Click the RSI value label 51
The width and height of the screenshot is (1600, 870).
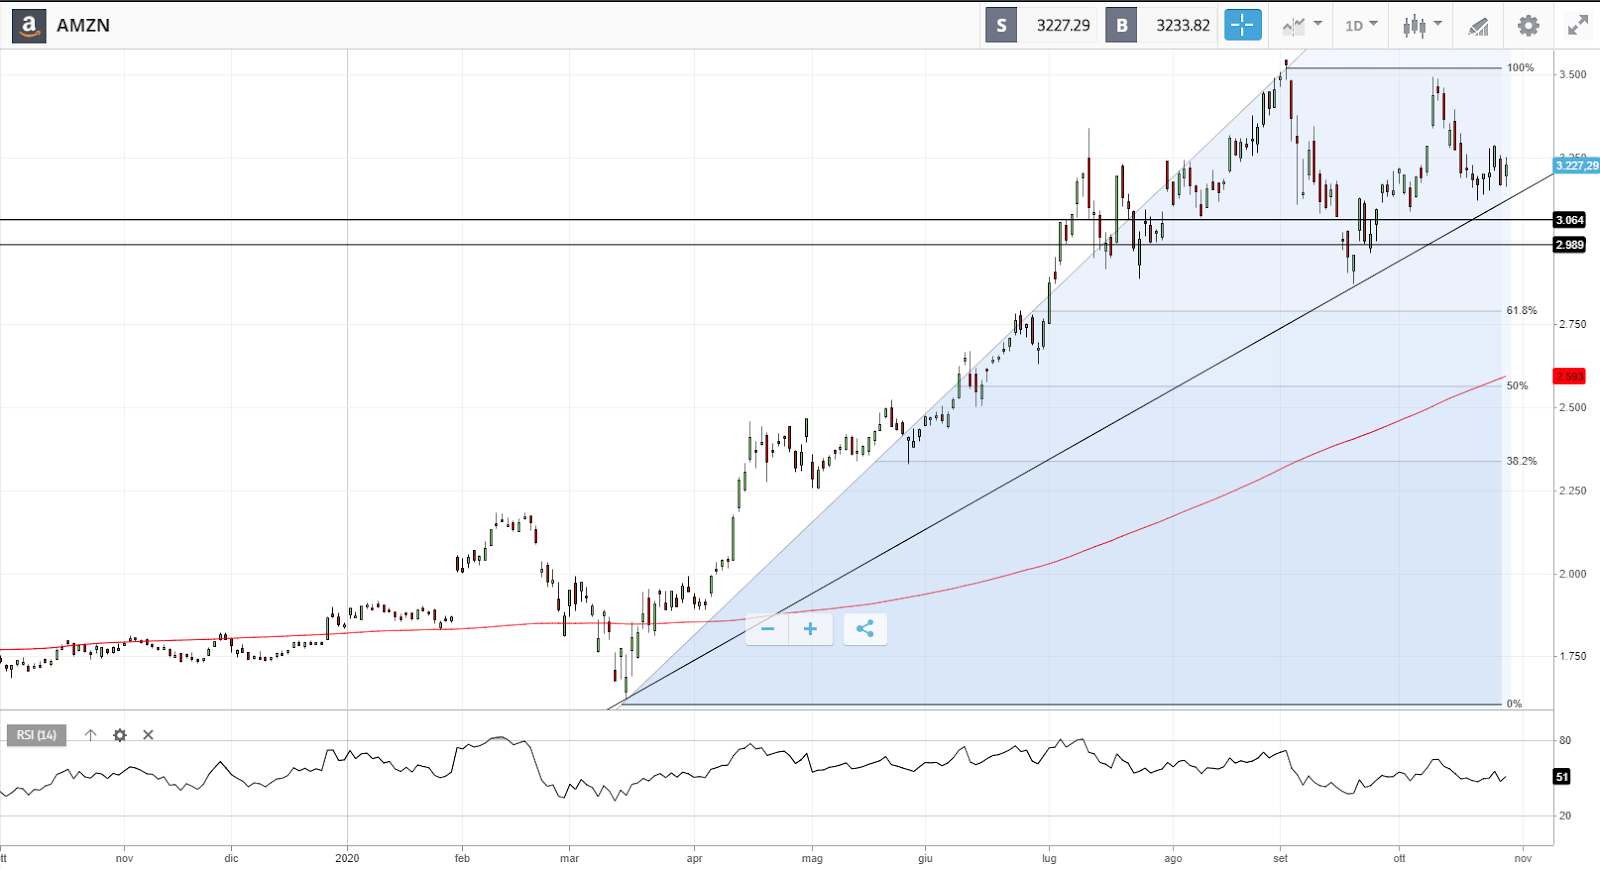pyautogui.click(x=1562, y=777)
